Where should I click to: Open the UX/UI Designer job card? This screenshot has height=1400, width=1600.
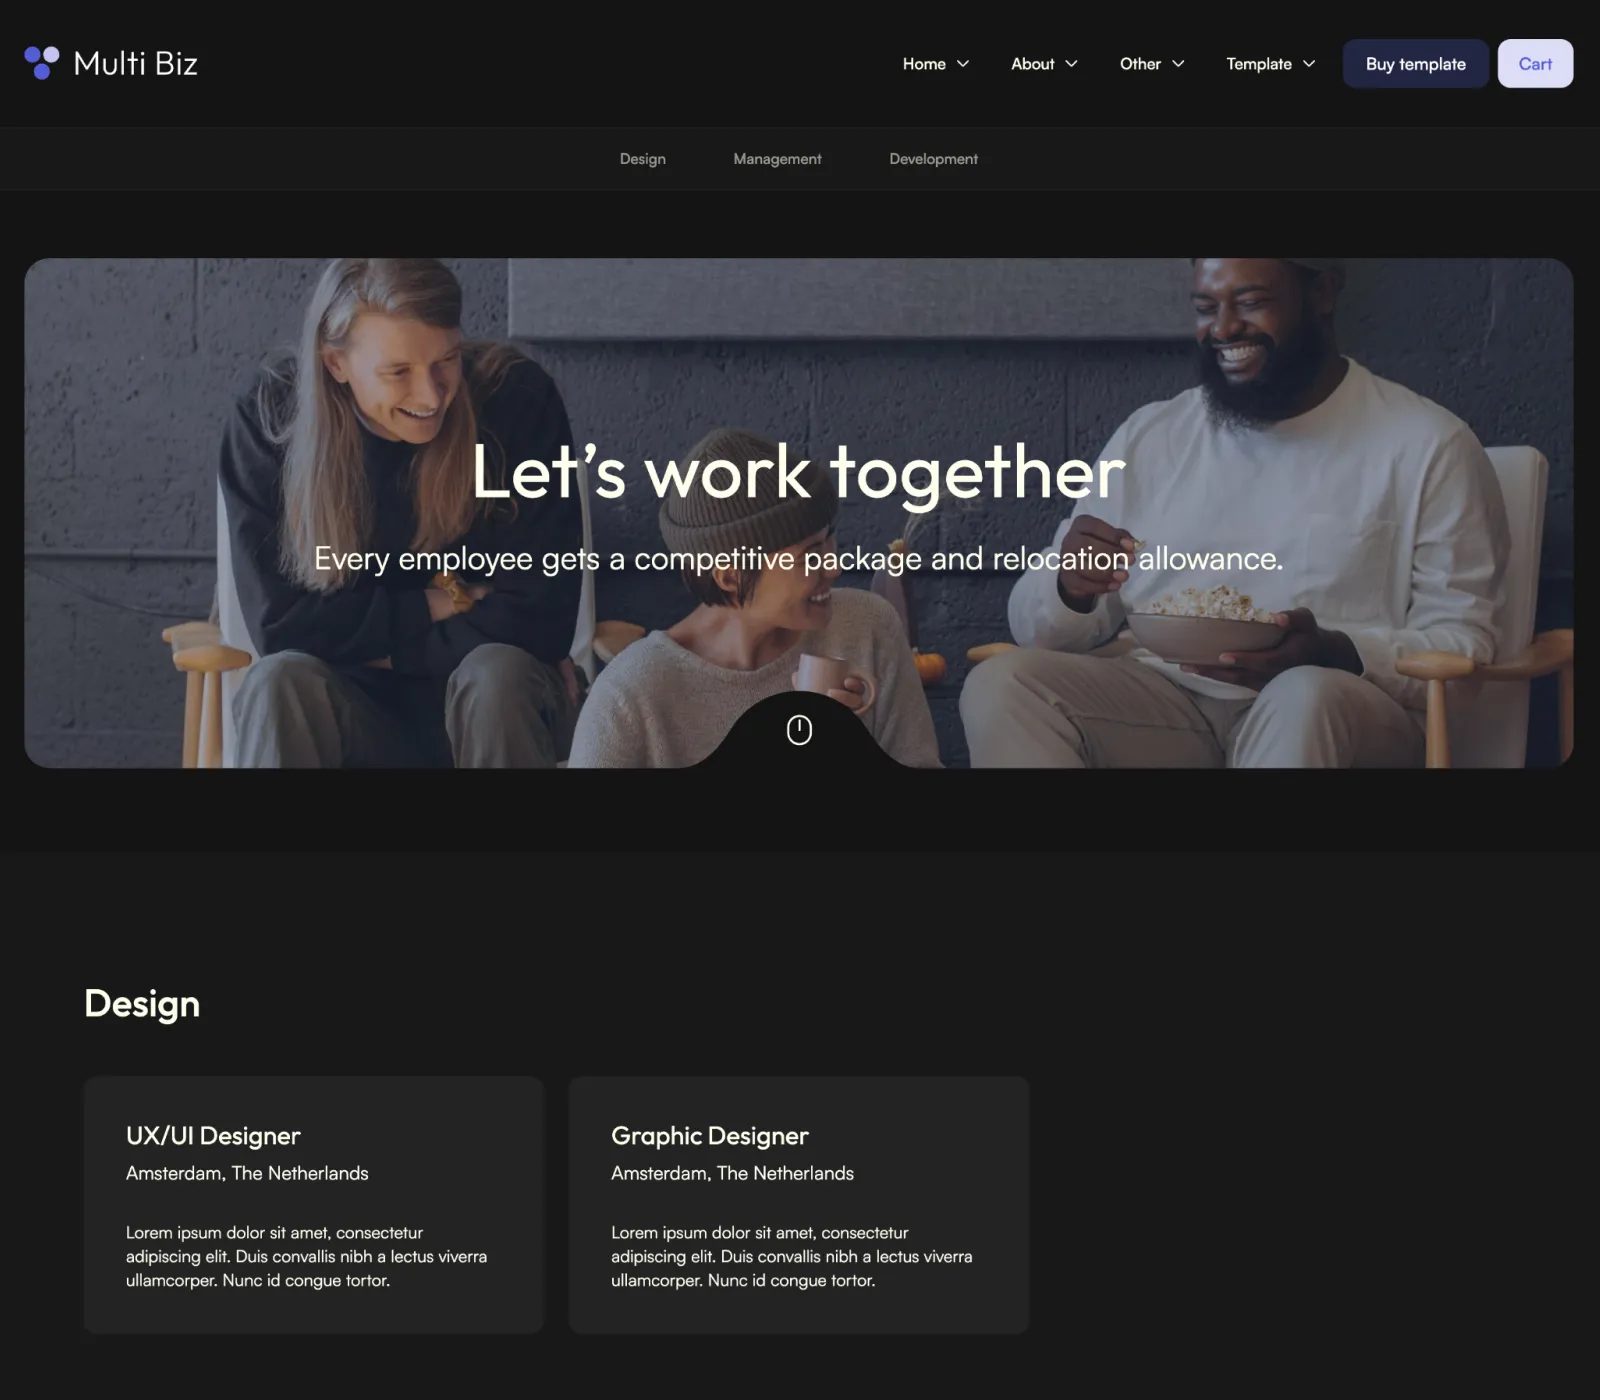pyautogui.click(x=314, y=1205)
